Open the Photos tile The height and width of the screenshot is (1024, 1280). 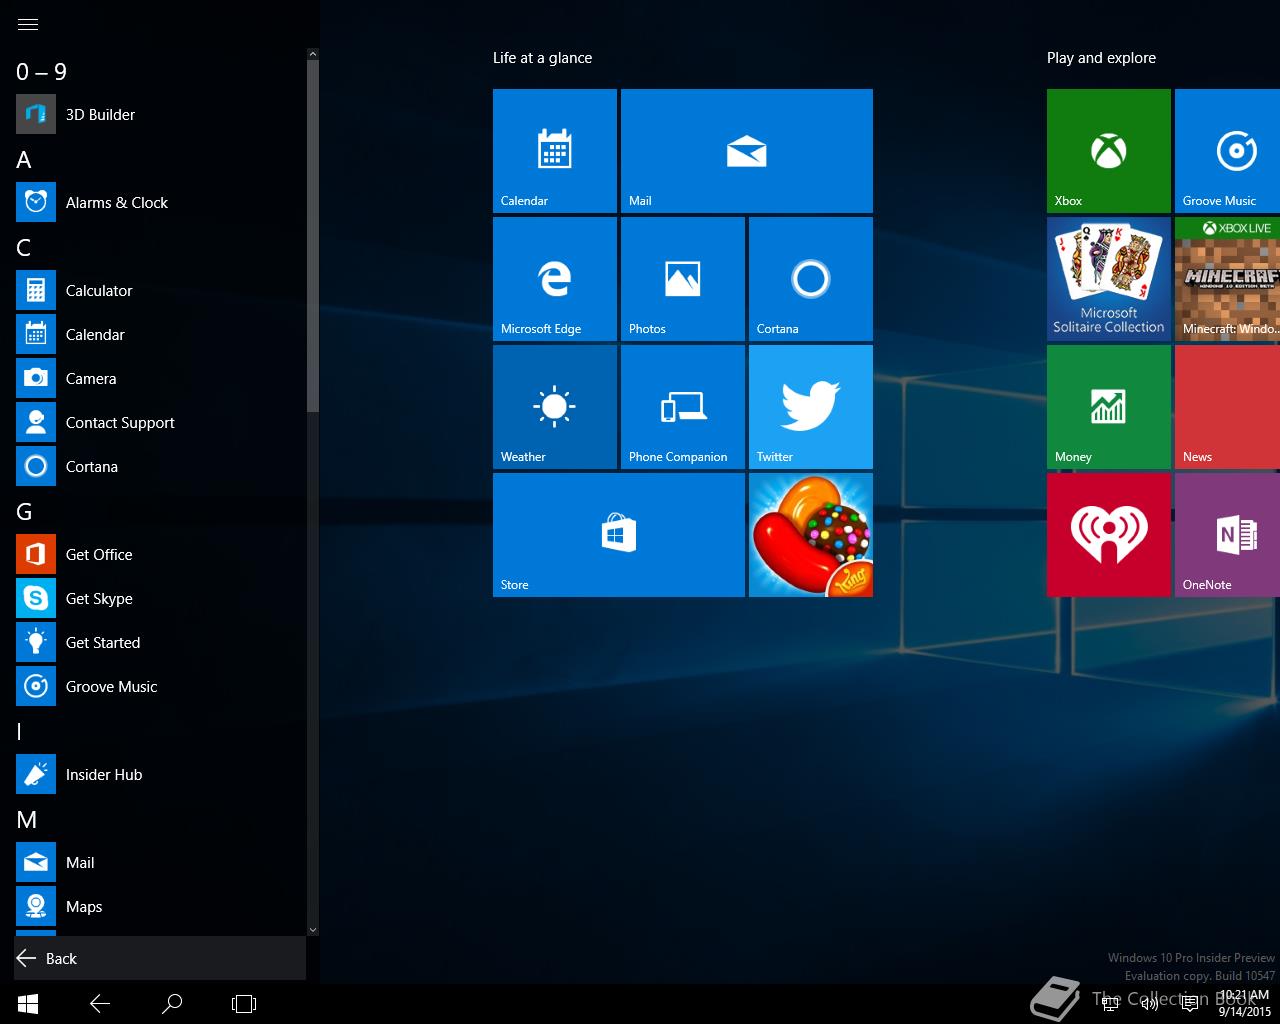tap(683, 279)
